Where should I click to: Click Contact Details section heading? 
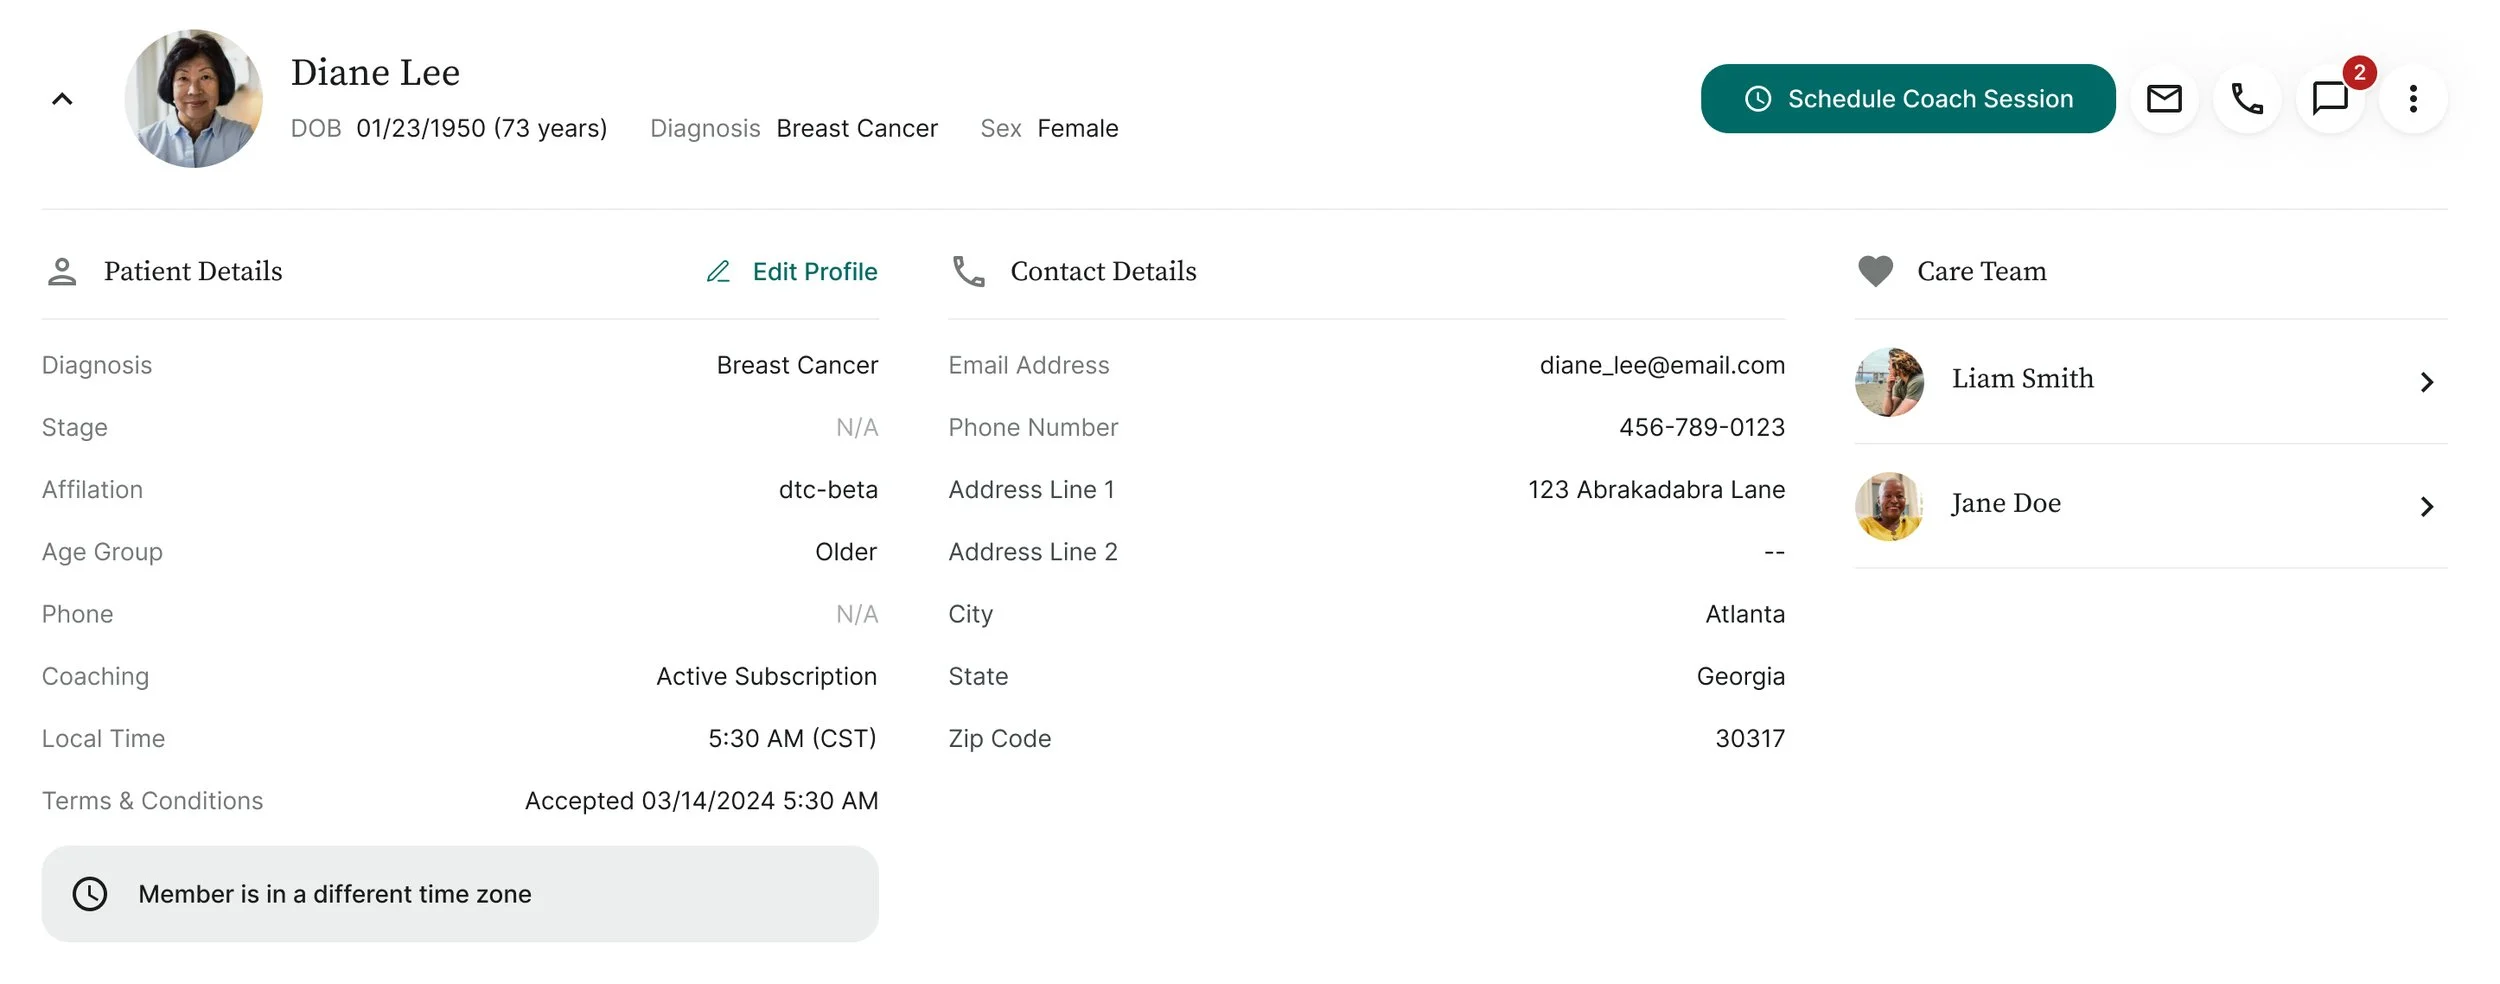click(1103, 272)
